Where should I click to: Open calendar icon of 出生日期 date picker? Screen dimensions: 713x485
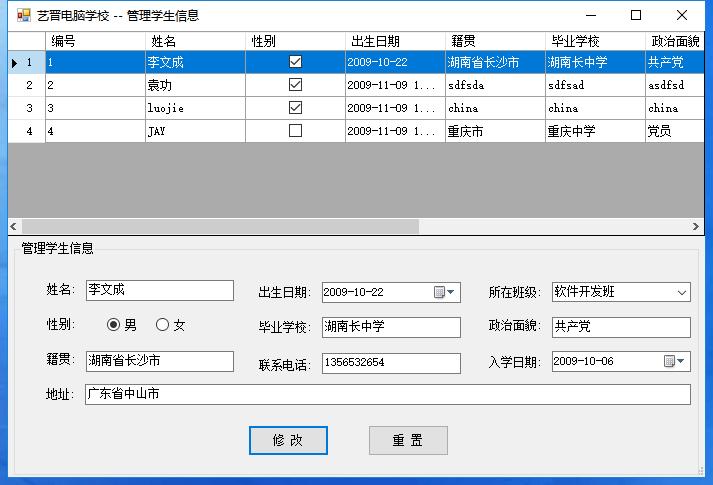[439, 292]
